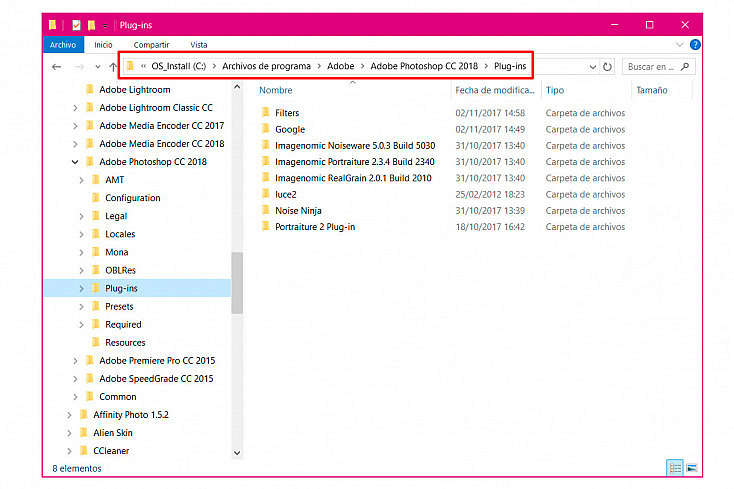
Task: Sort by Nombre column header
Action: point(276,90)
